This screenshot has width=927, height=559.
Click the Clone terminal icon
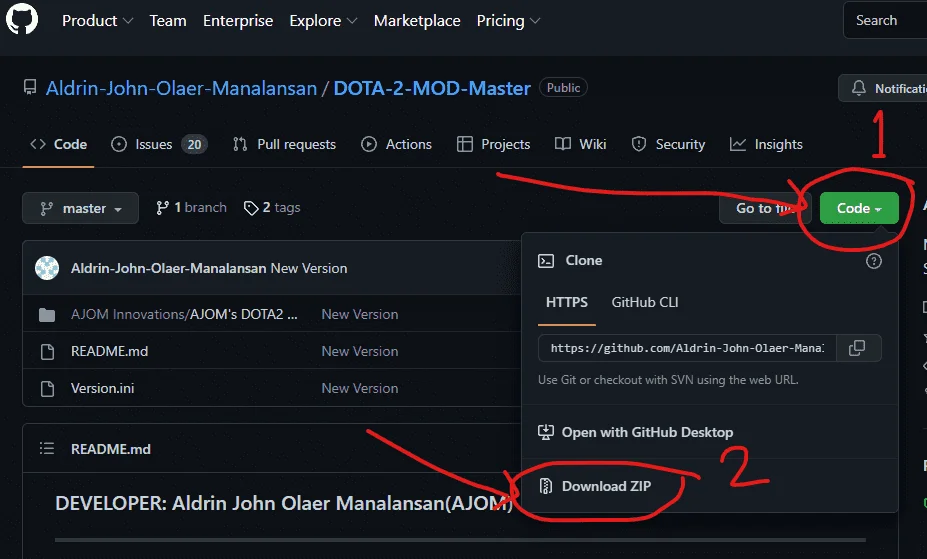(x=546, y=261)
